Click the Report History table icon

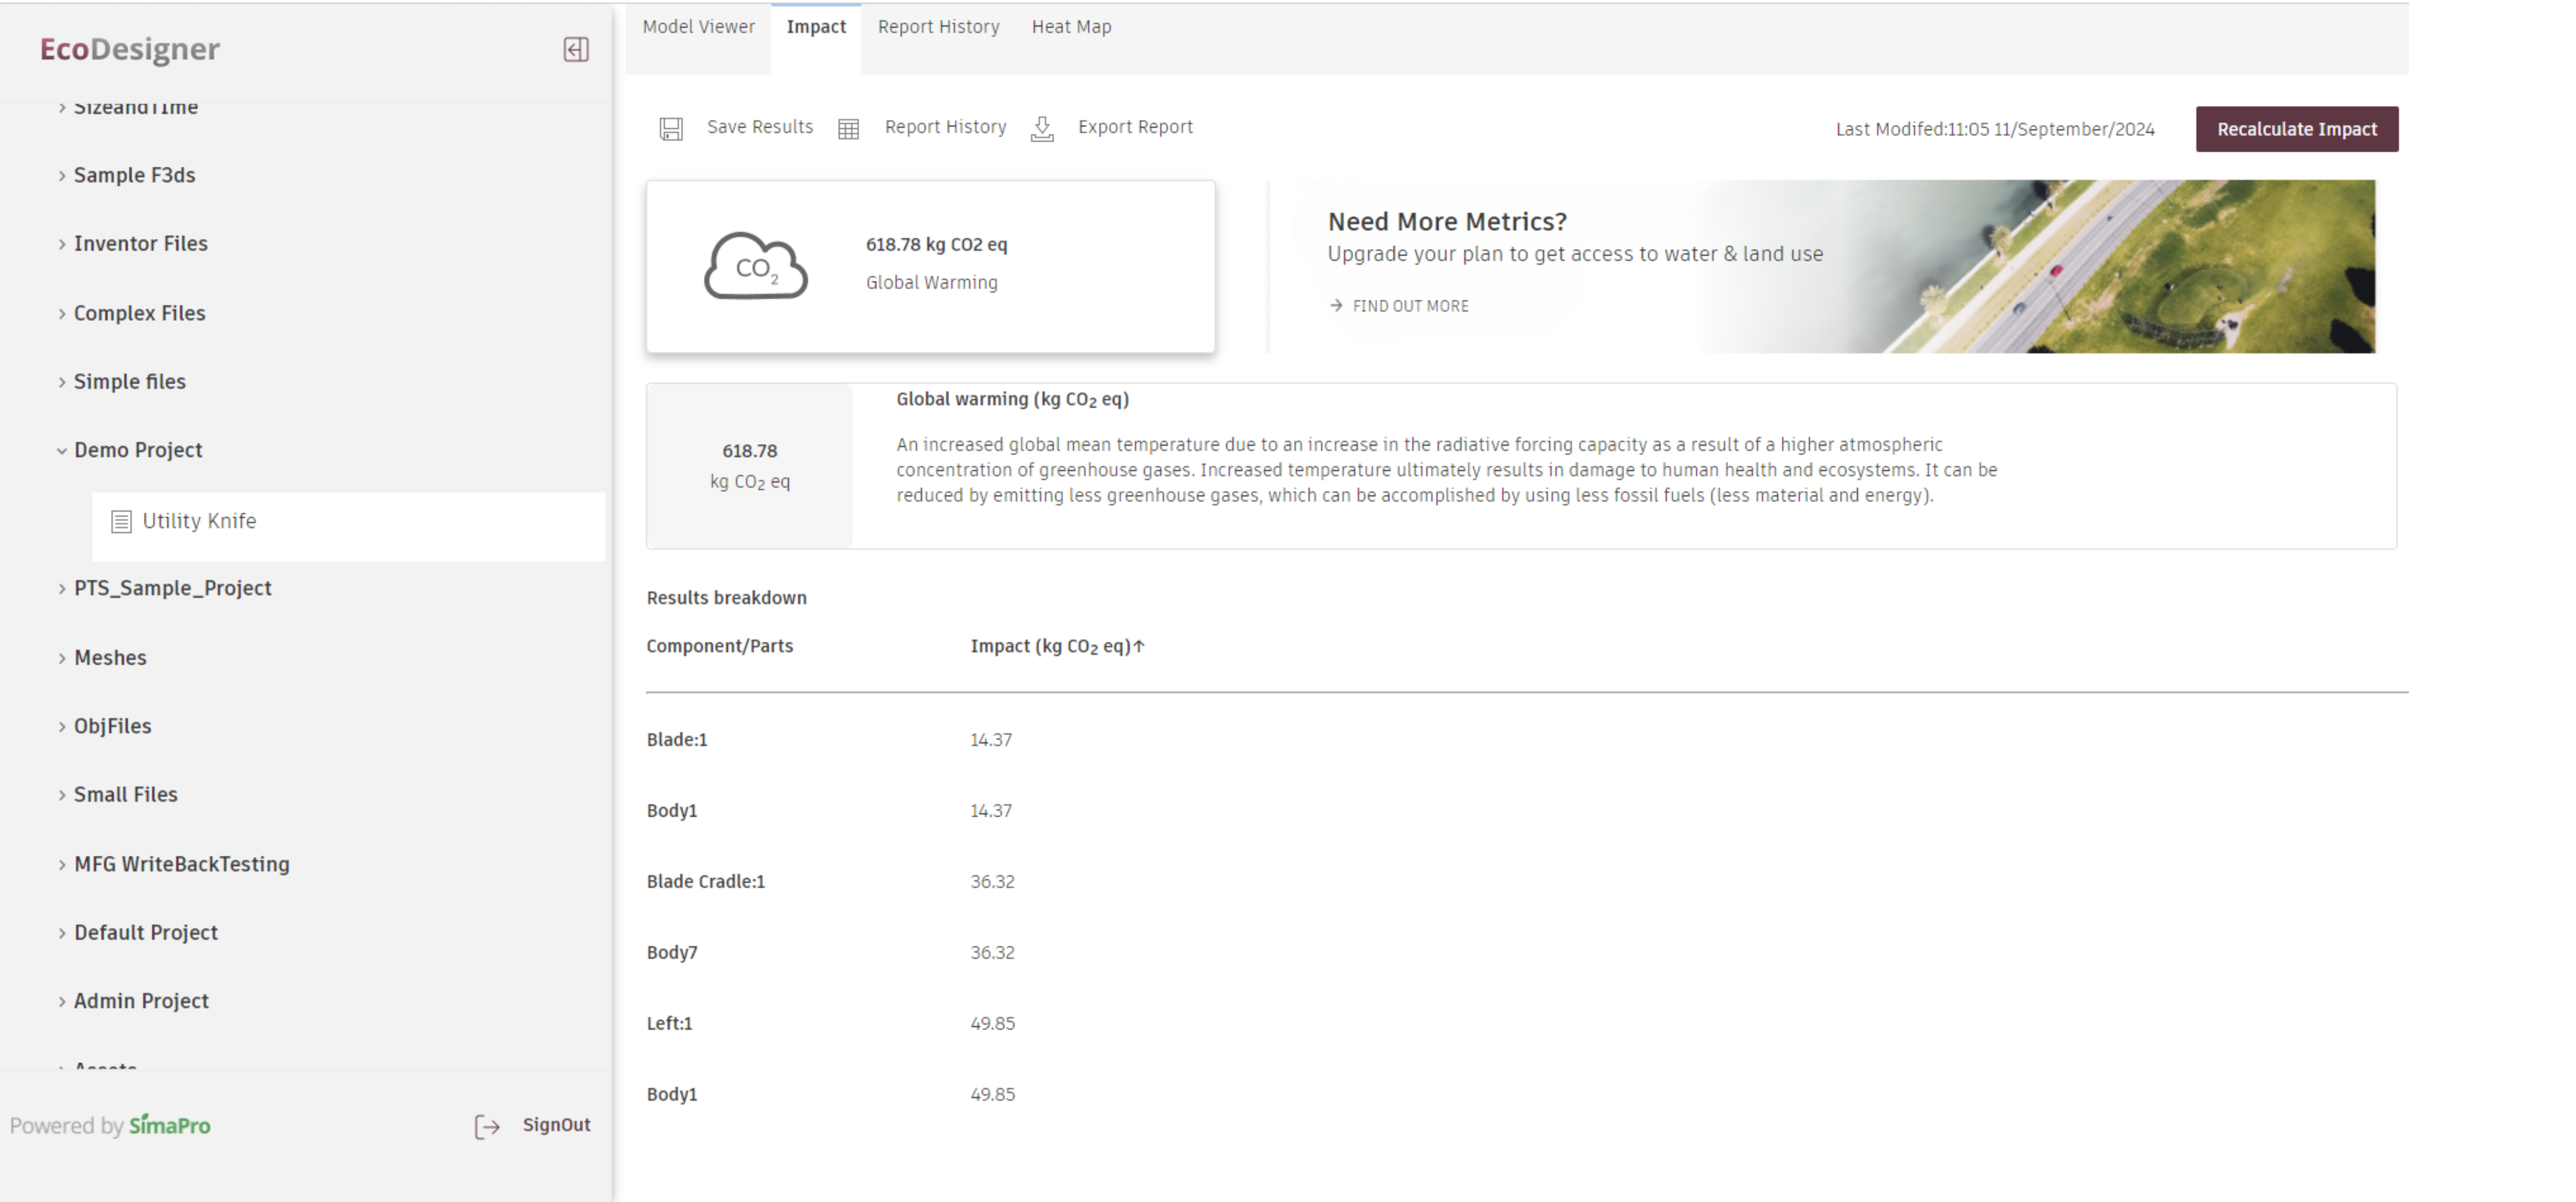pos(848,129)
